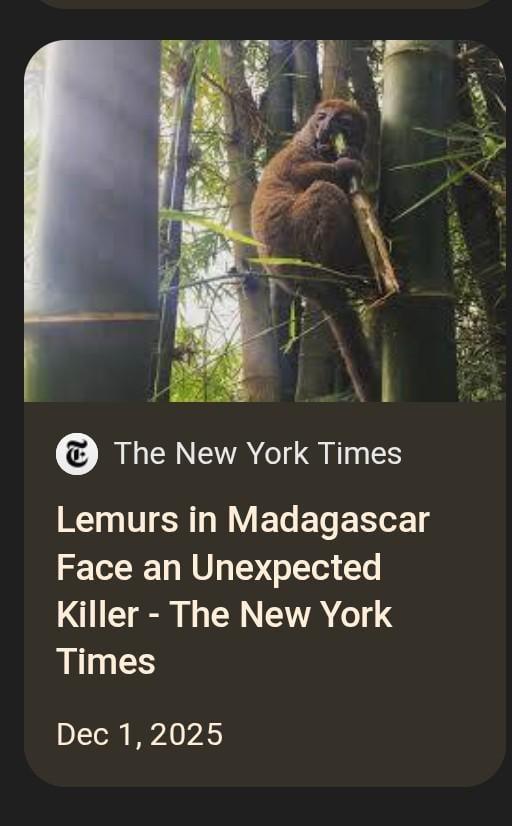The image size is (512, 826).
Task: Click the Killer - The New York headline line
Action: (x=224, y=614)
